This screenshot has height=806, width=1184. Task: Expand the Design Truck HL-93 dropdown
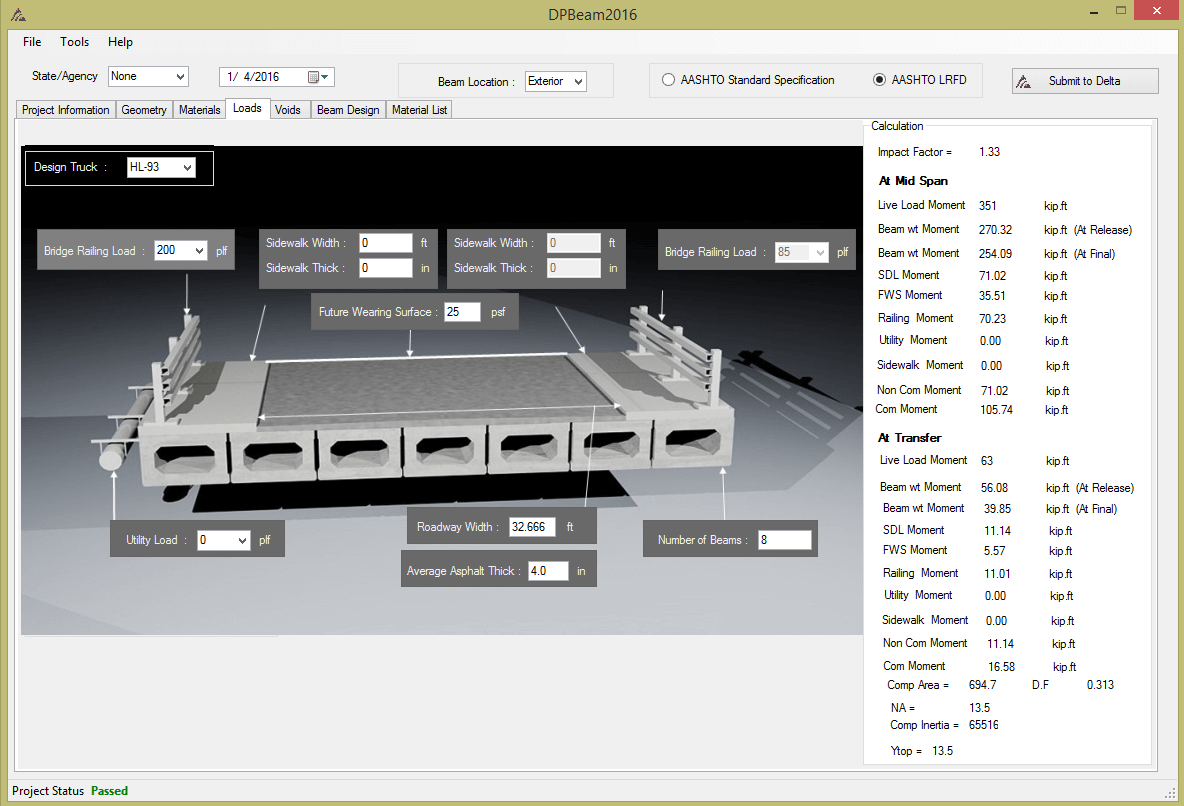coord(187,168)
